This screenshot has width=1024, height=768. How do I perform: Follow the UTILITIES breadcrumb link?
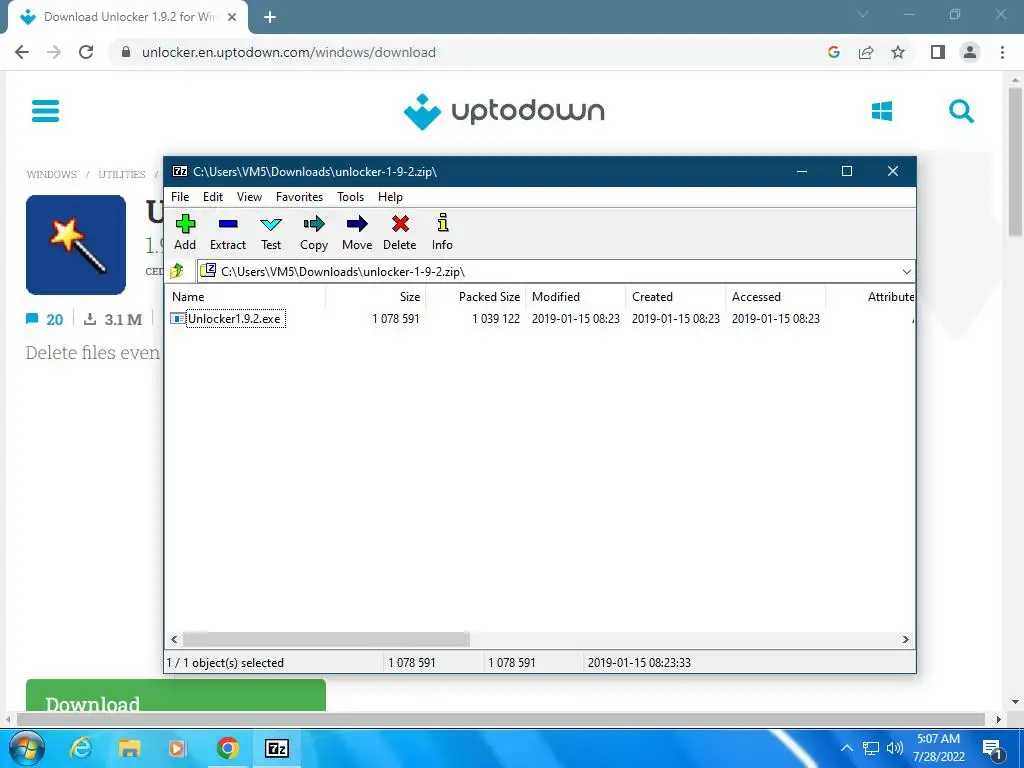(x=121, y=174)
